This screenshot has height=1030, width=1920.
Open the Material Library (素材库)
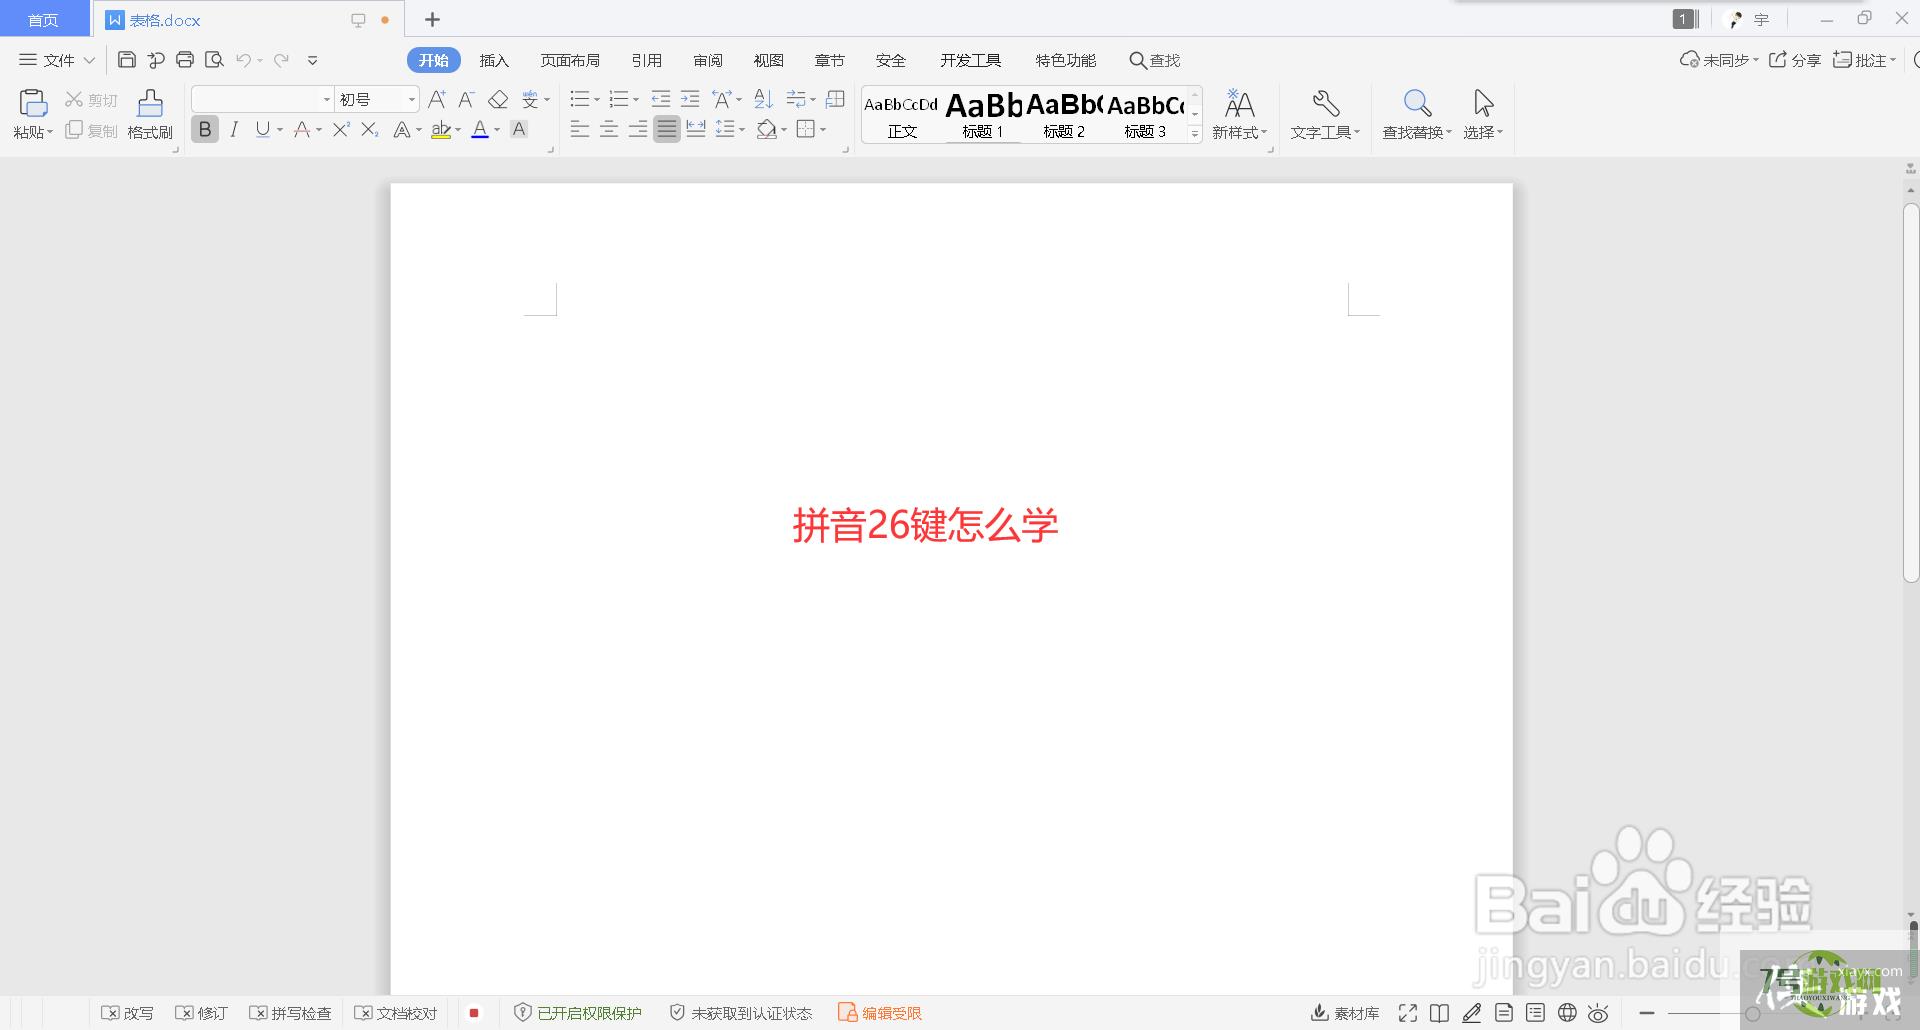coord(1345,1013)
